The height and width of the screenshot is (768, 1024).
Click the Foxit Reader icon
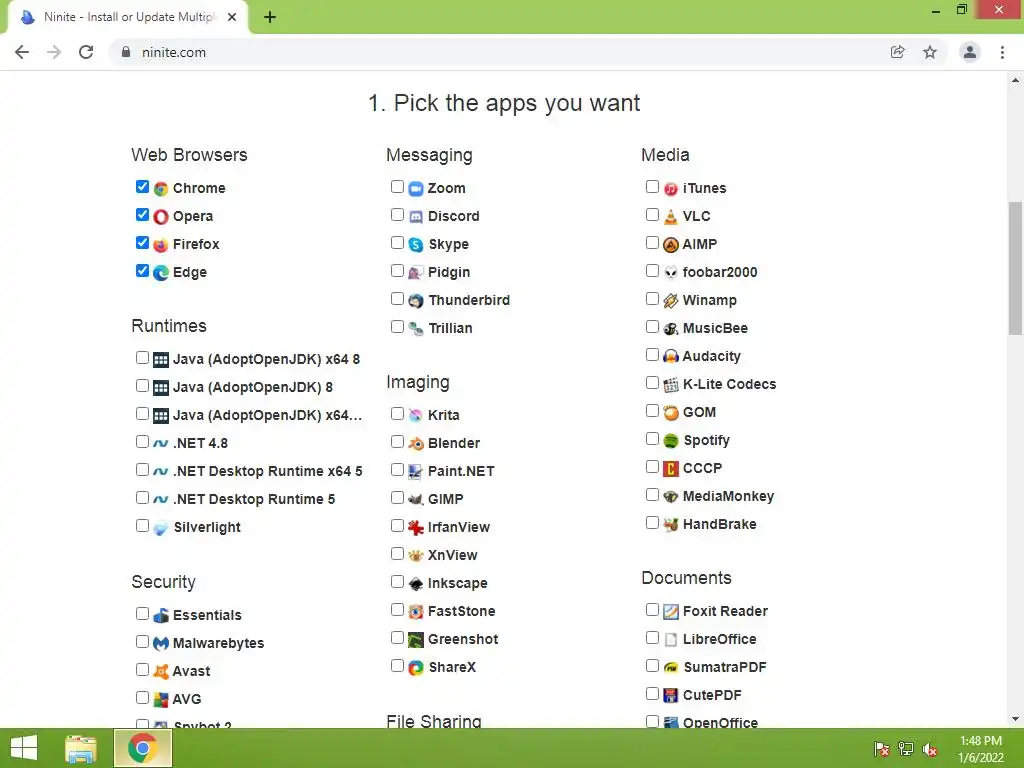[x=671, y=612]
